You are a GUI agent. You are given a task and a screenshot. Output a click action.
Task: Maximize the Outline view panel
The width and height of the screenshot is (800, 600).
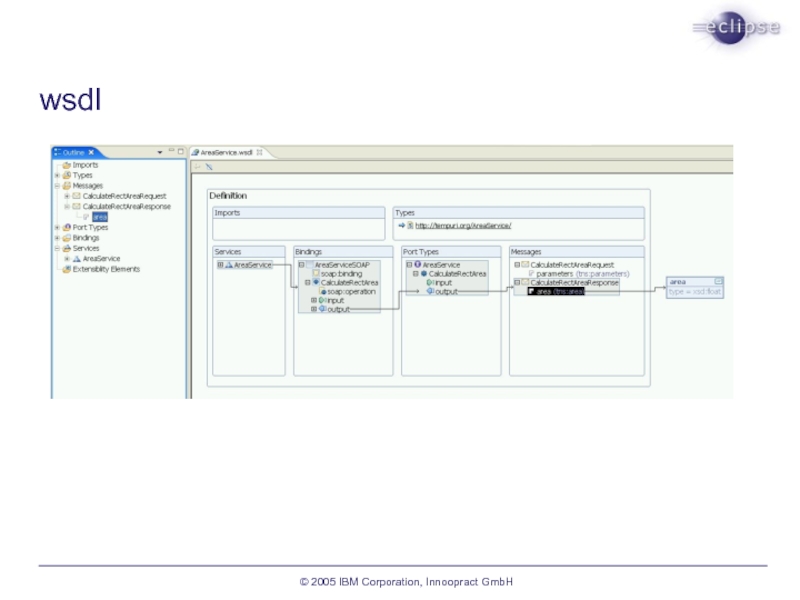[180, 152]
